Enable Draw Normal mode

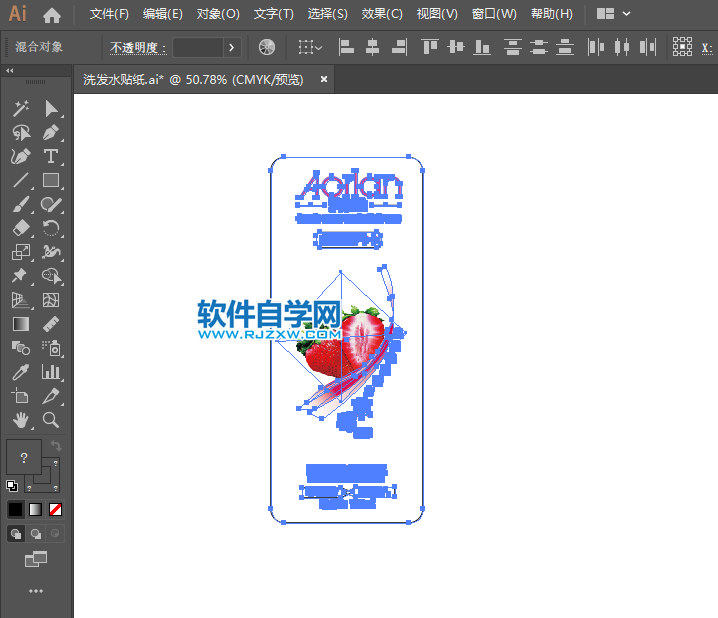16,534
